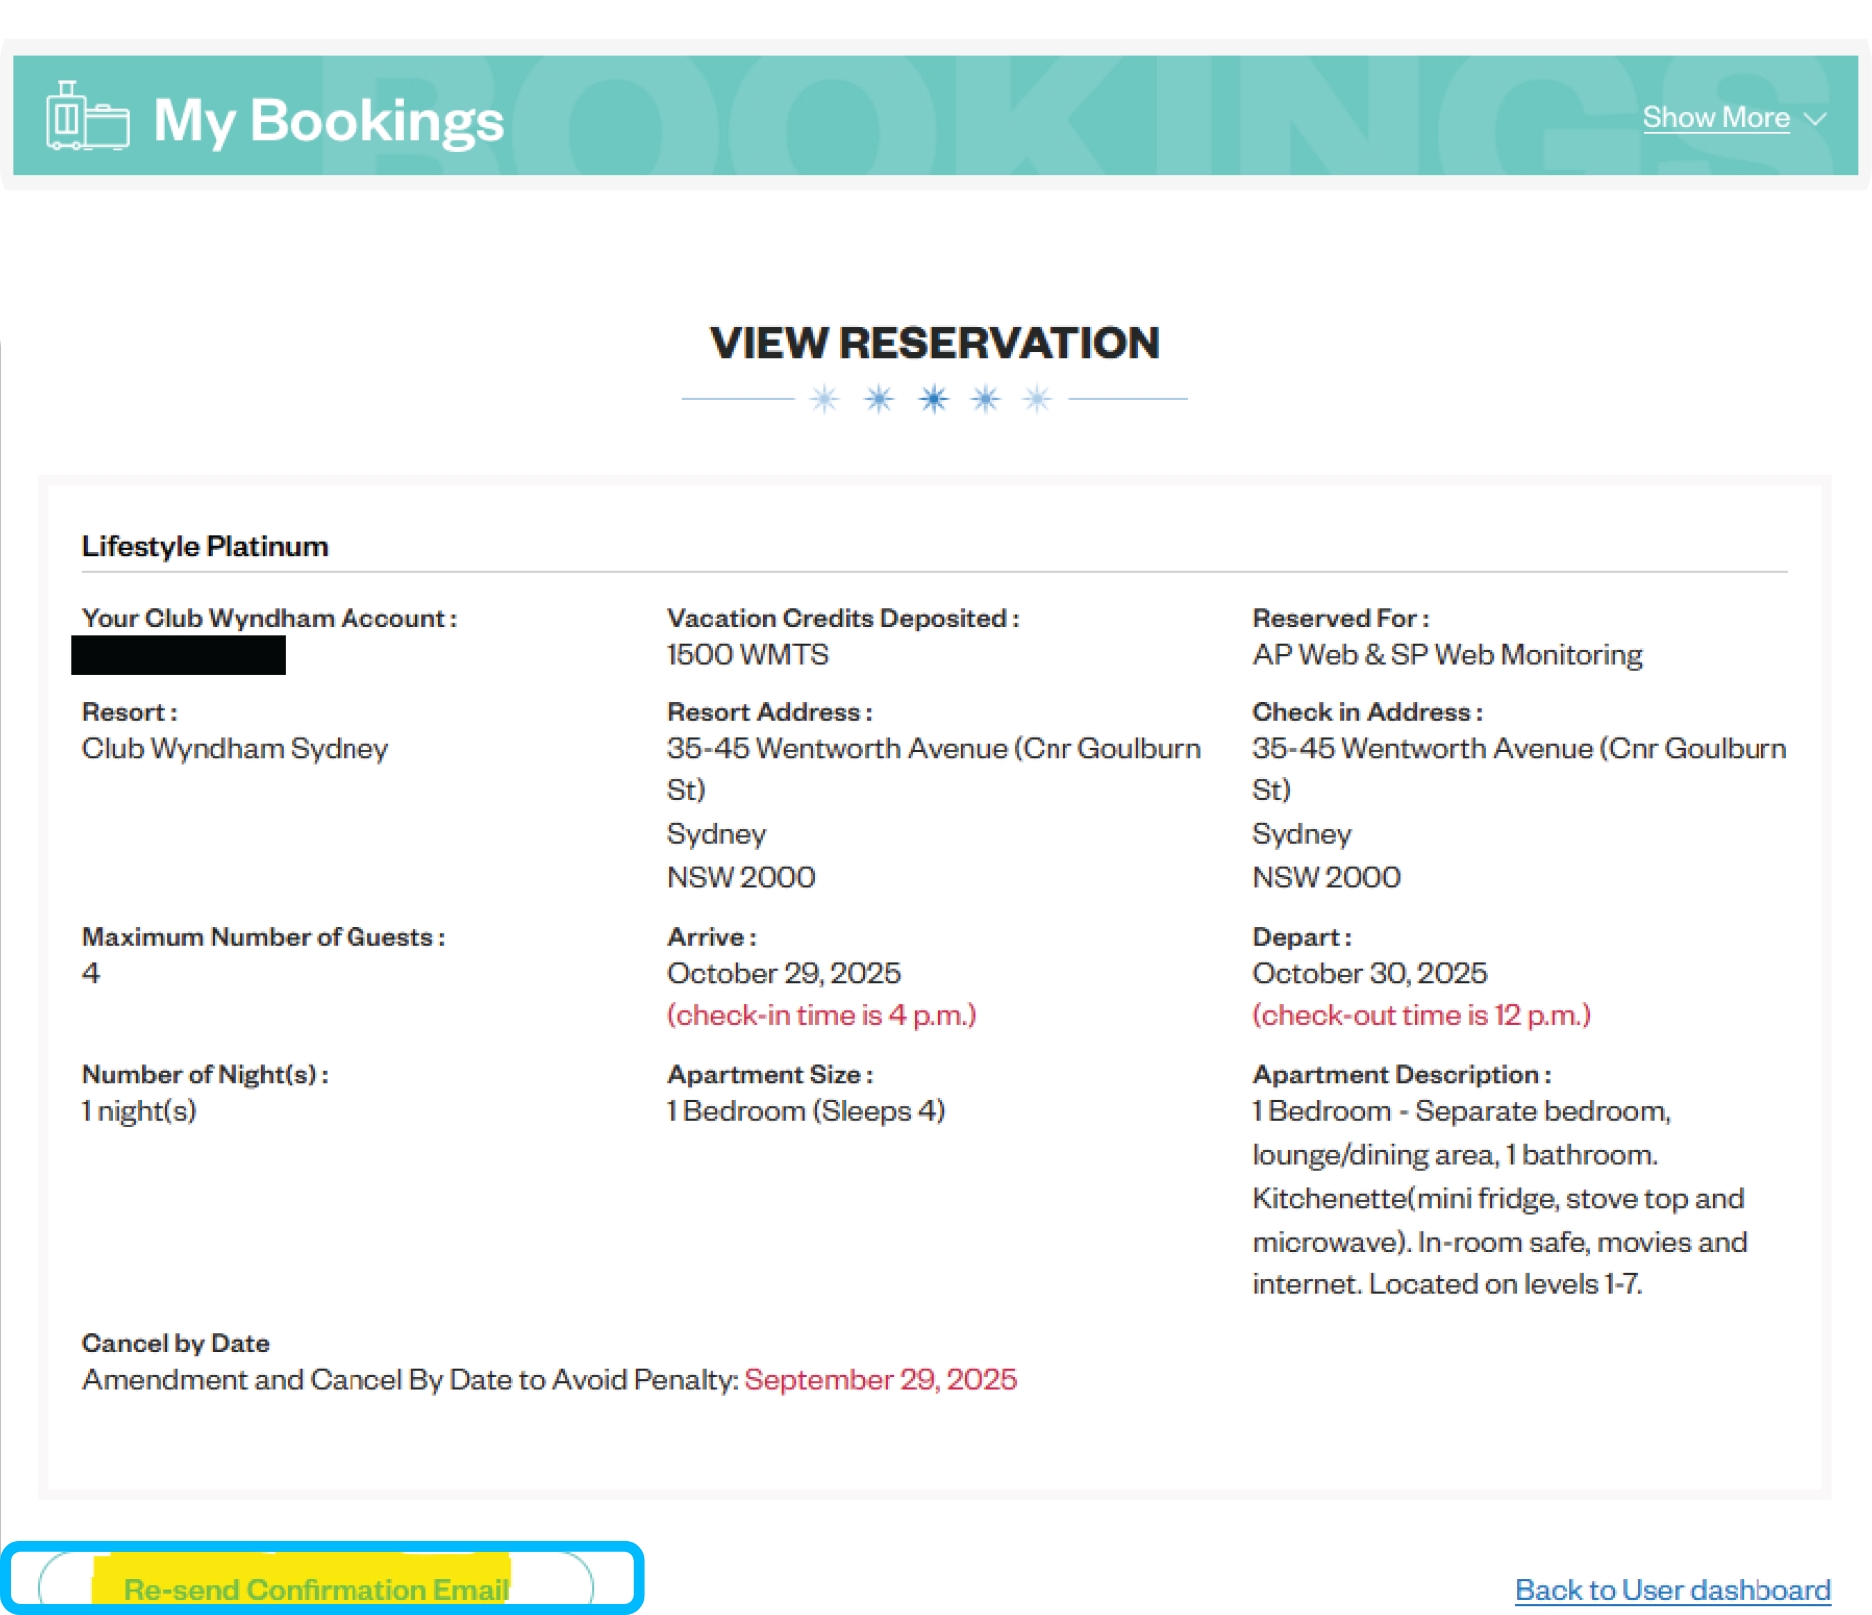
Task: Select the resort name Club Wyndham Sydney
Action: [234, 748]
